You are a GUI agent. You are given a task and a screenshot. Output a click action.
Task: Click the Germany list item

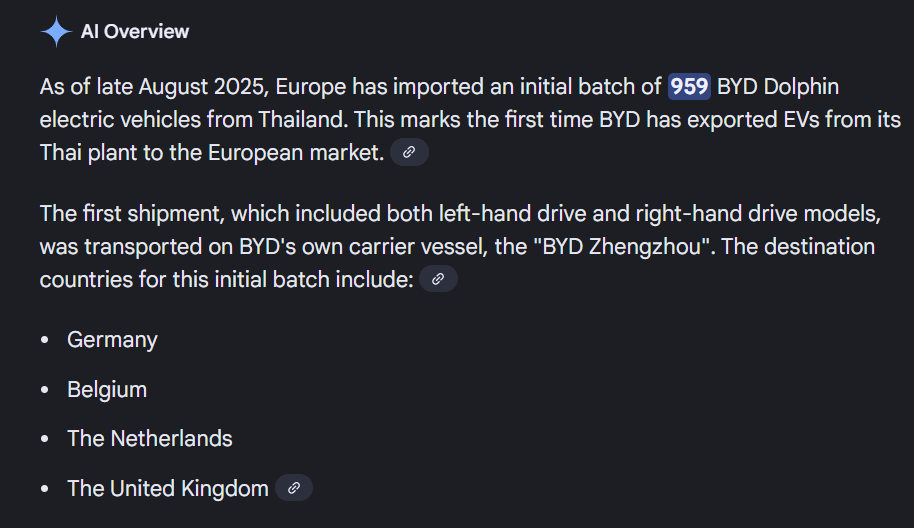click(x=112, y=340)
